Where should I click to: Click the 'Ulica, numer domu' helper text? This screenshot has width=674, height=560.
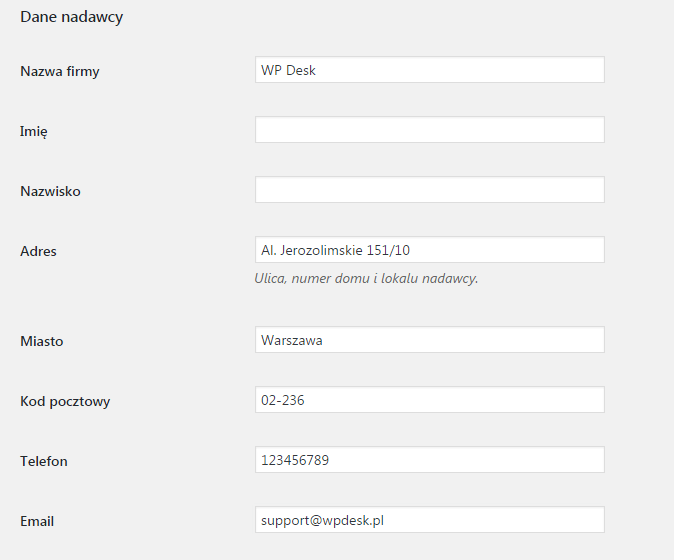click(366, 278)
